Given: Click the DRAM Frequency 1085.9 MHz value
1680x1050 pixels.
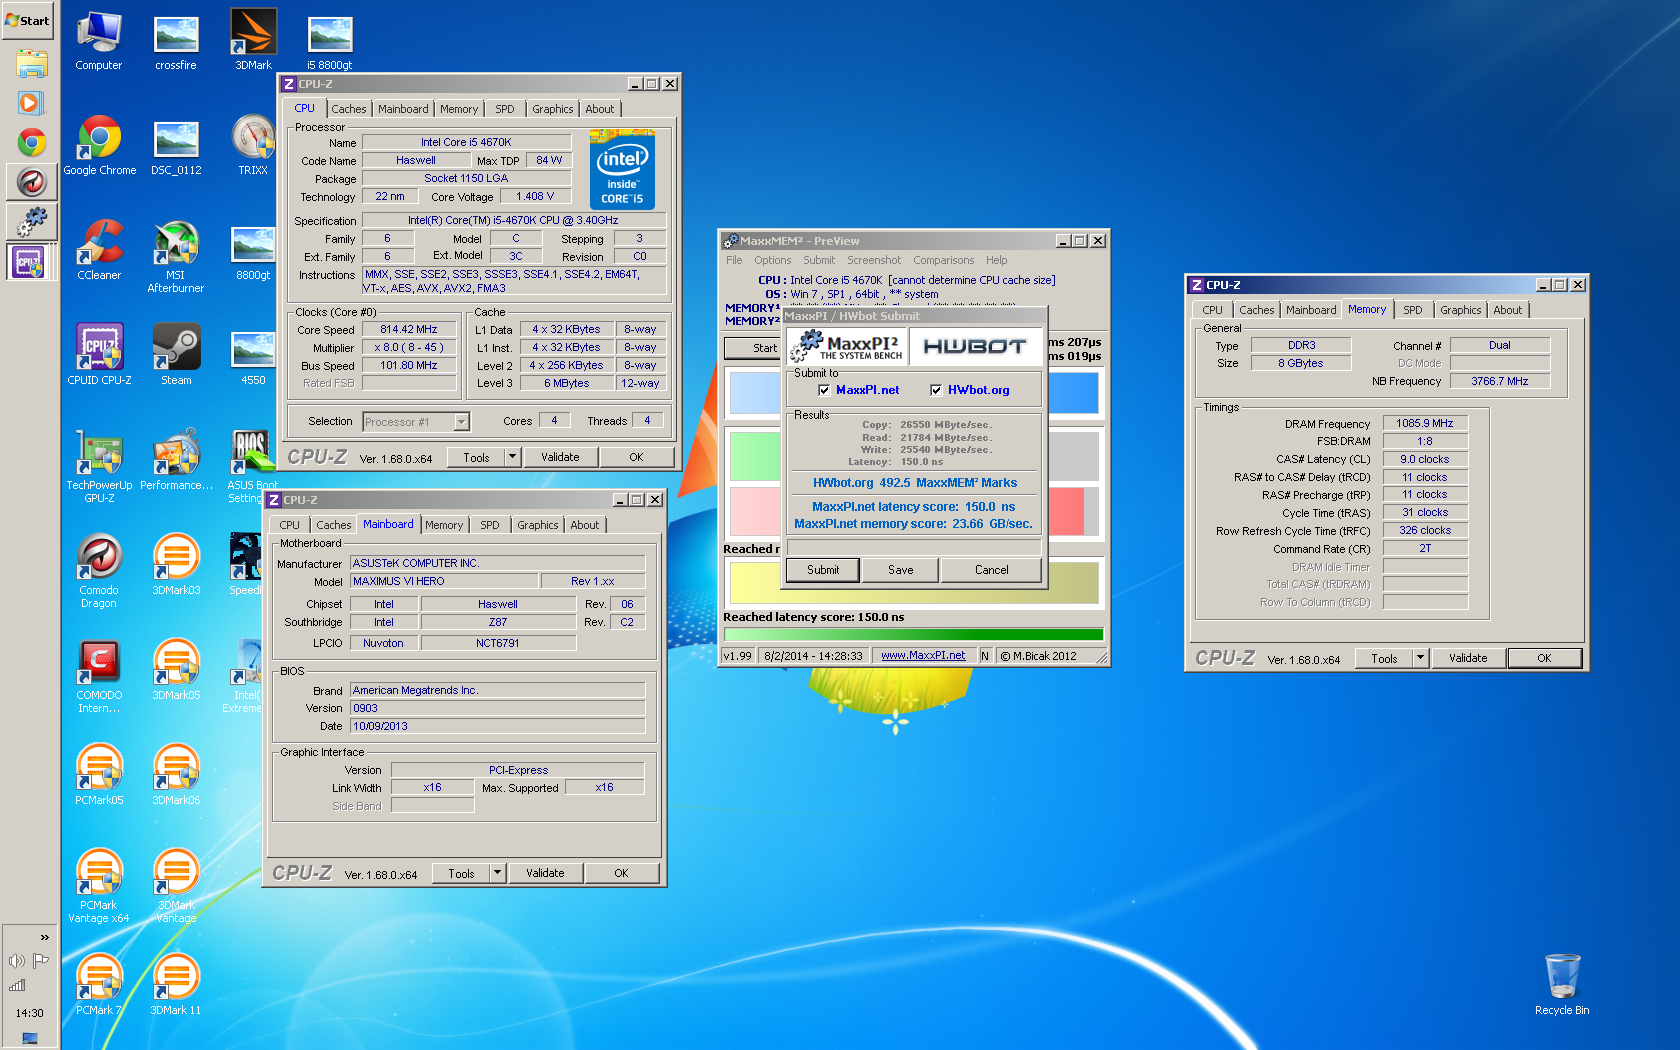Looking at the screenshot, I should (1425, 424).
